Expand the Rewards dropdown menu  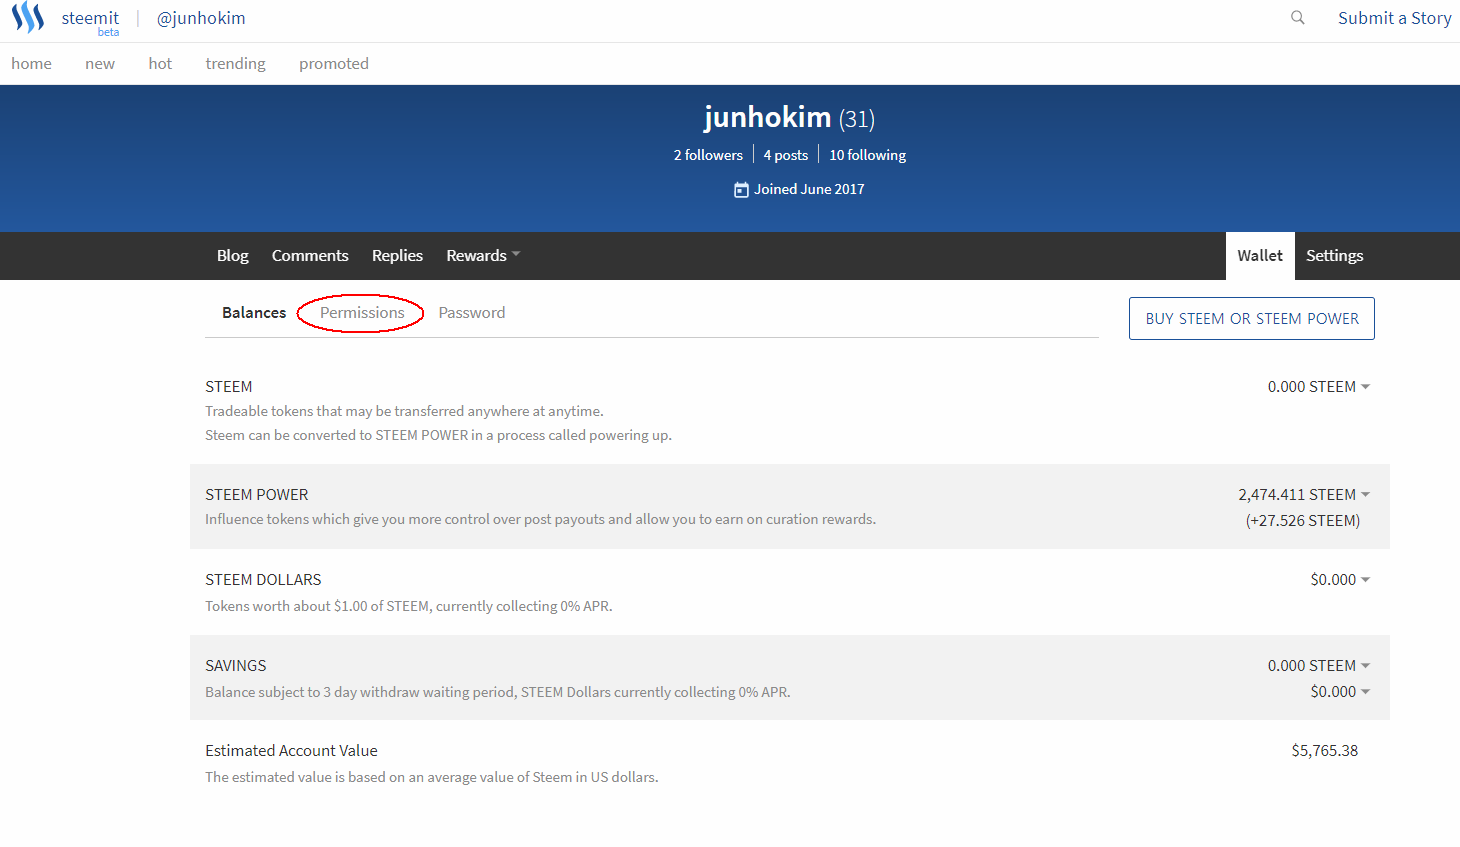(x=483, y=256)
